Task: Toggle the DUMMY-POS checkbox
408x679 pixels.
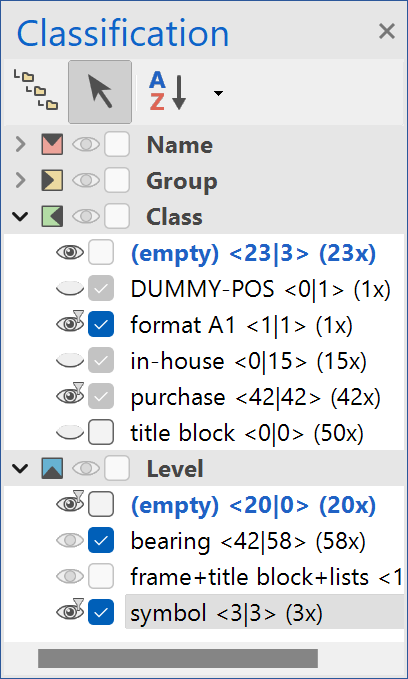Action: pyautogui.click(x=101, y=288)
